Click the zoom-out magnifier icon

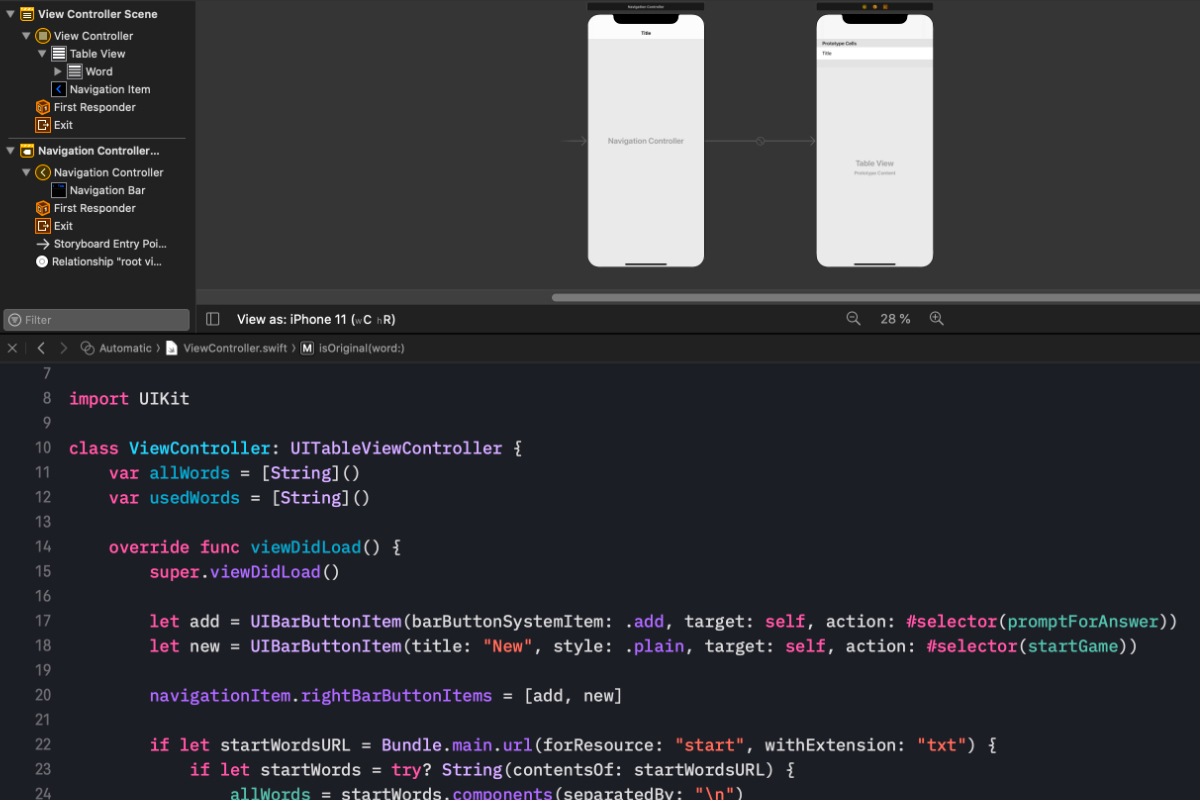[x=853, y=318]
